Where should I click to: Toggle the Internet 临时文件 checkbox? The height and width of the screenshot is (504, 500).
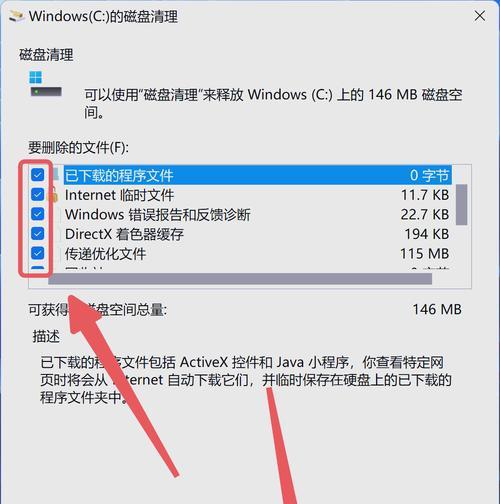38,194
